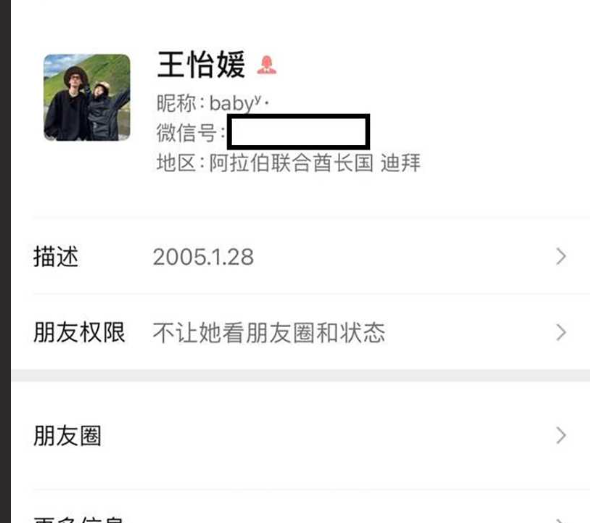Tap the 昵称 baby nickname line

213,103
